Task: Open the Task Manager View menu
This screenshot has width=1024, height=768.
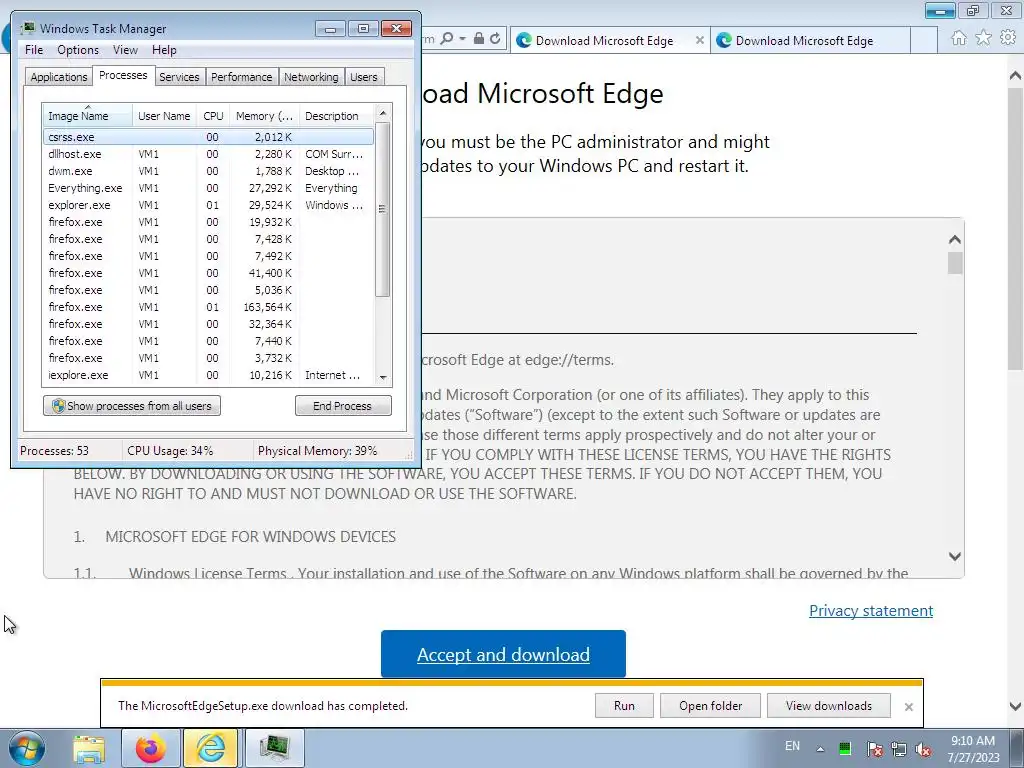Action: pos(125,50)
